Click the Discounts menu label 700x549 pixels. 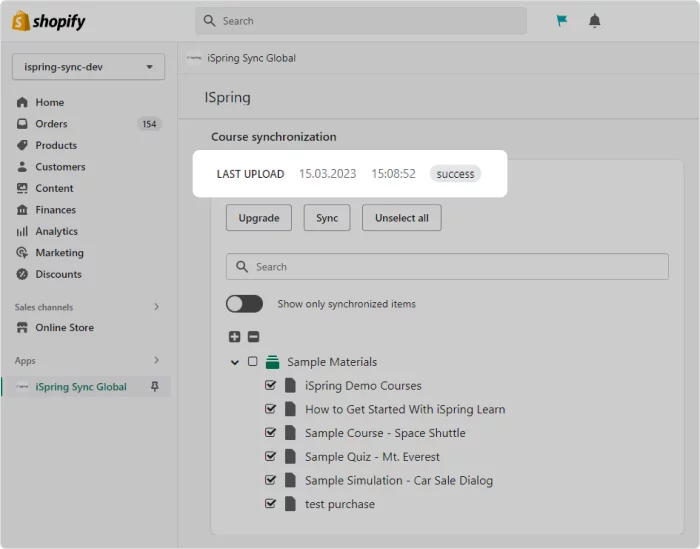tap(58, 274)
